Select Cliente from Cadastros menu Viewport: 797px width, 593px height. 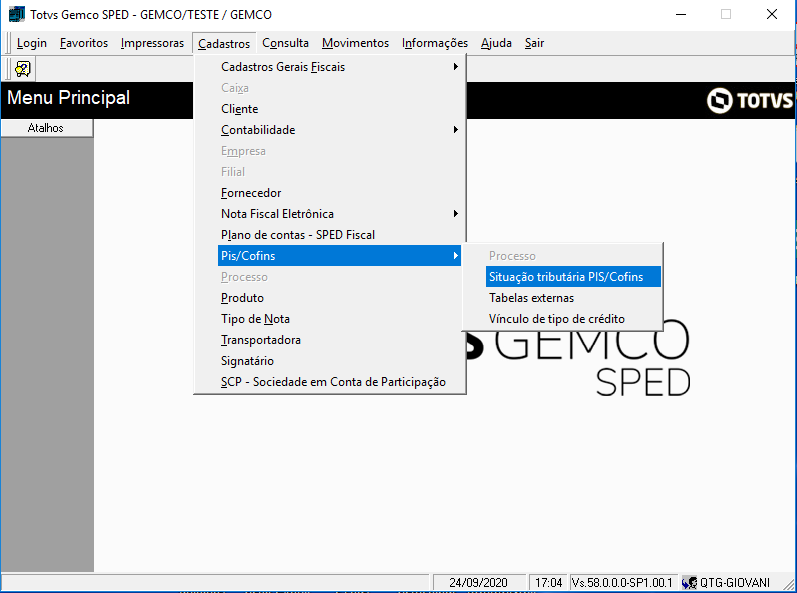339,109
